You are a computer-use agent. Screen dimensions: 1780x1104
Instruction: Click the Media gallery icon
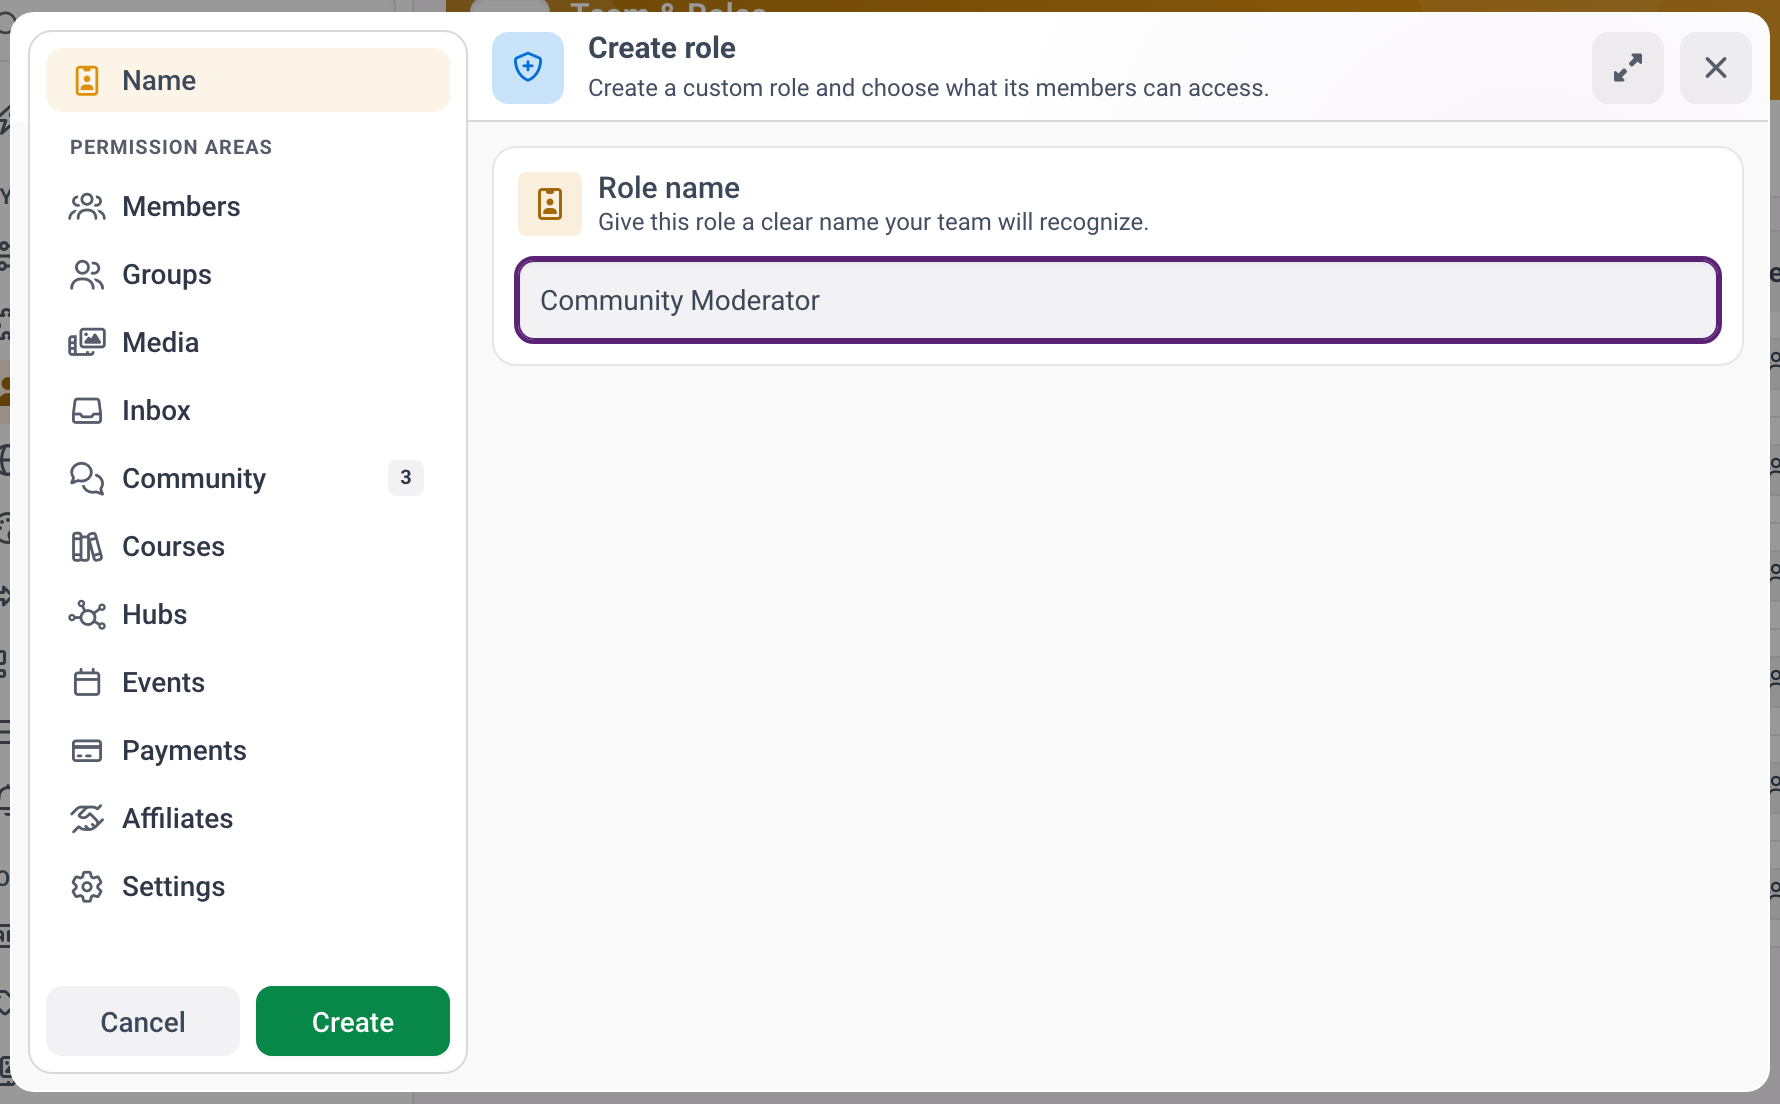click(87, 343)
